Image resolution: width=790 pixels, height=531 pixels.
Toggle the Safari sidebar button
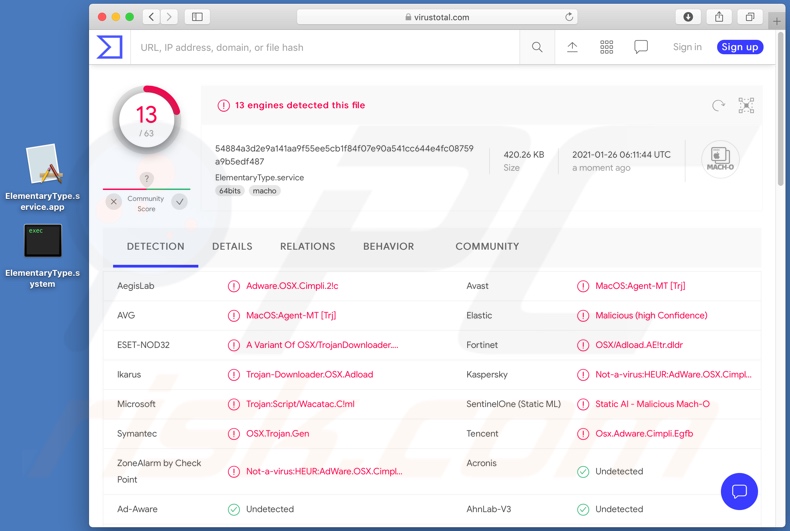[x=198, y=17]
